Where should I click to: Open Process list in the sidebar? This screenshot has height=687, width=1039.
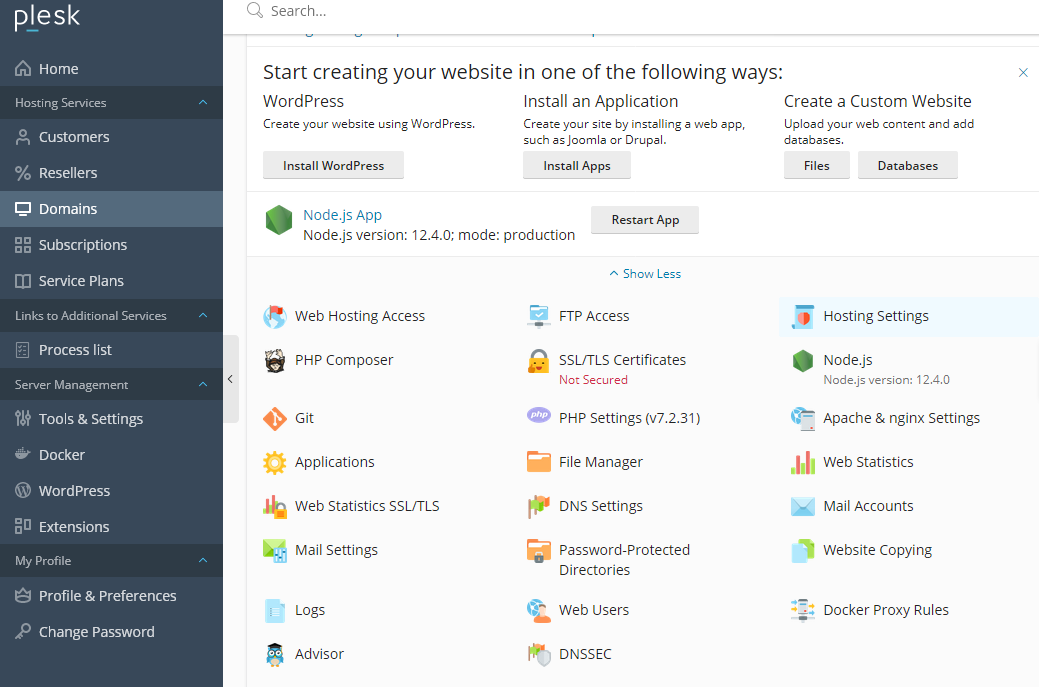coord(111,350)
